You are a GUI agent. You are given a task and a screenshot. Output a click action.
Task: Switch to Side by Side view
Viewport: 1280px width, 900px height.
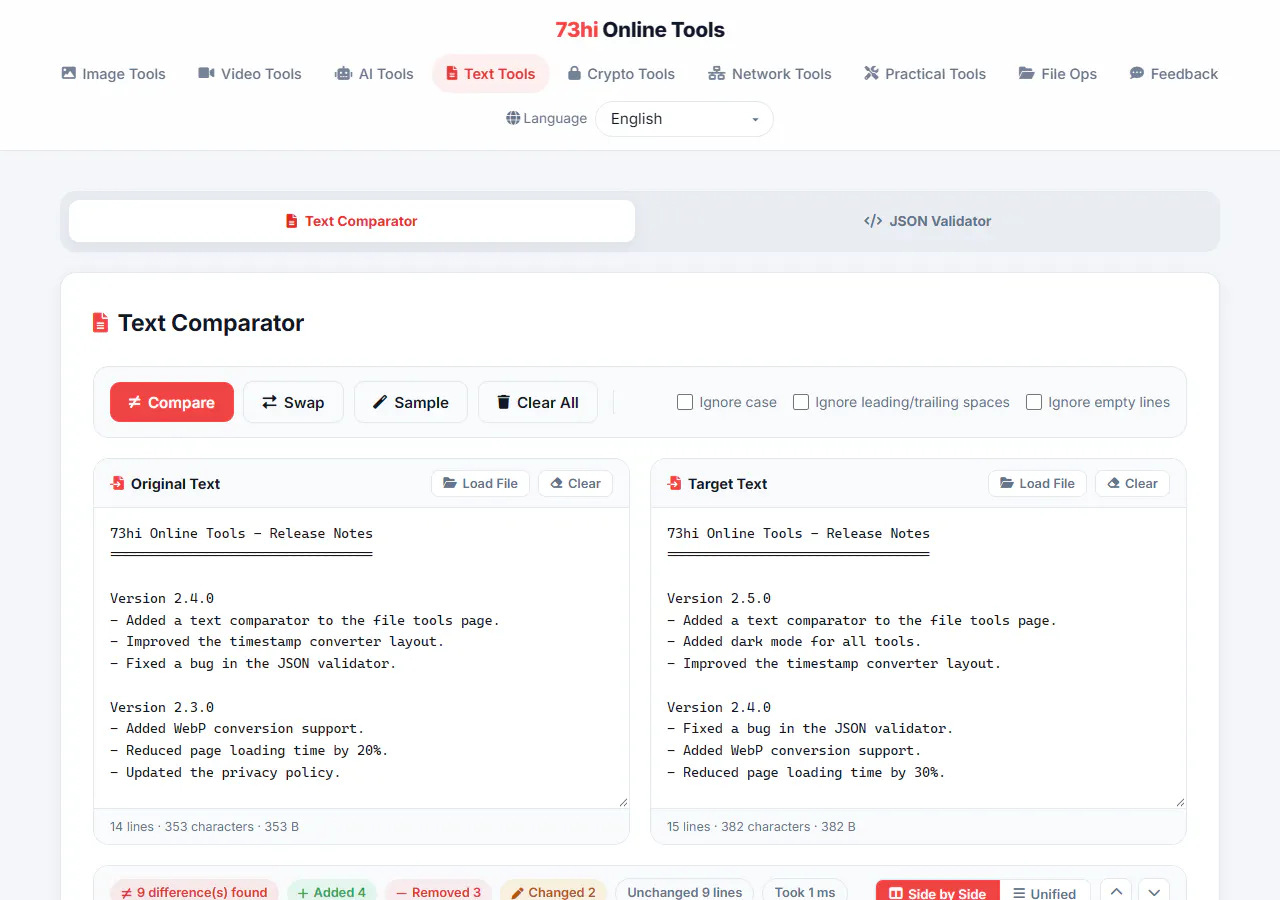938,892
